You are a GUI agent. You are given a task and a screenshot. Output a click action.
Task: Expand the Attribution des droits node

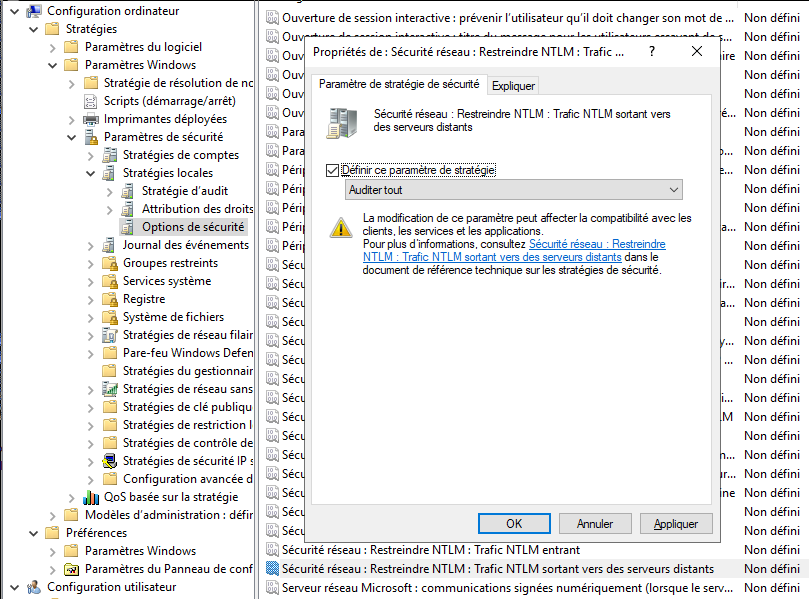pyautogui.click(x=110, y=209)
